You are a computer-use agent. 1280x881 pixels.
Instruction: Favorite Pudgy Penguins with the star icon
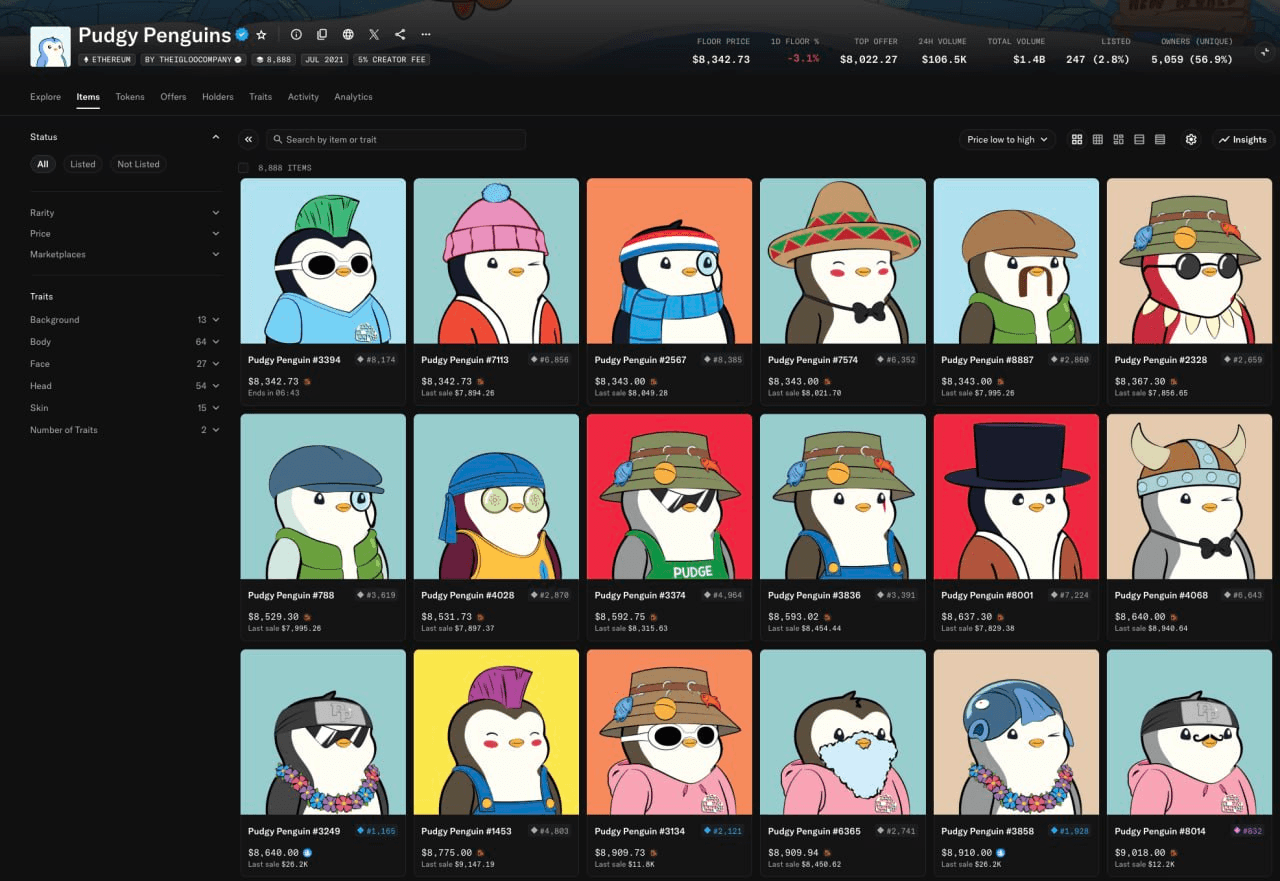coord(261,35)
